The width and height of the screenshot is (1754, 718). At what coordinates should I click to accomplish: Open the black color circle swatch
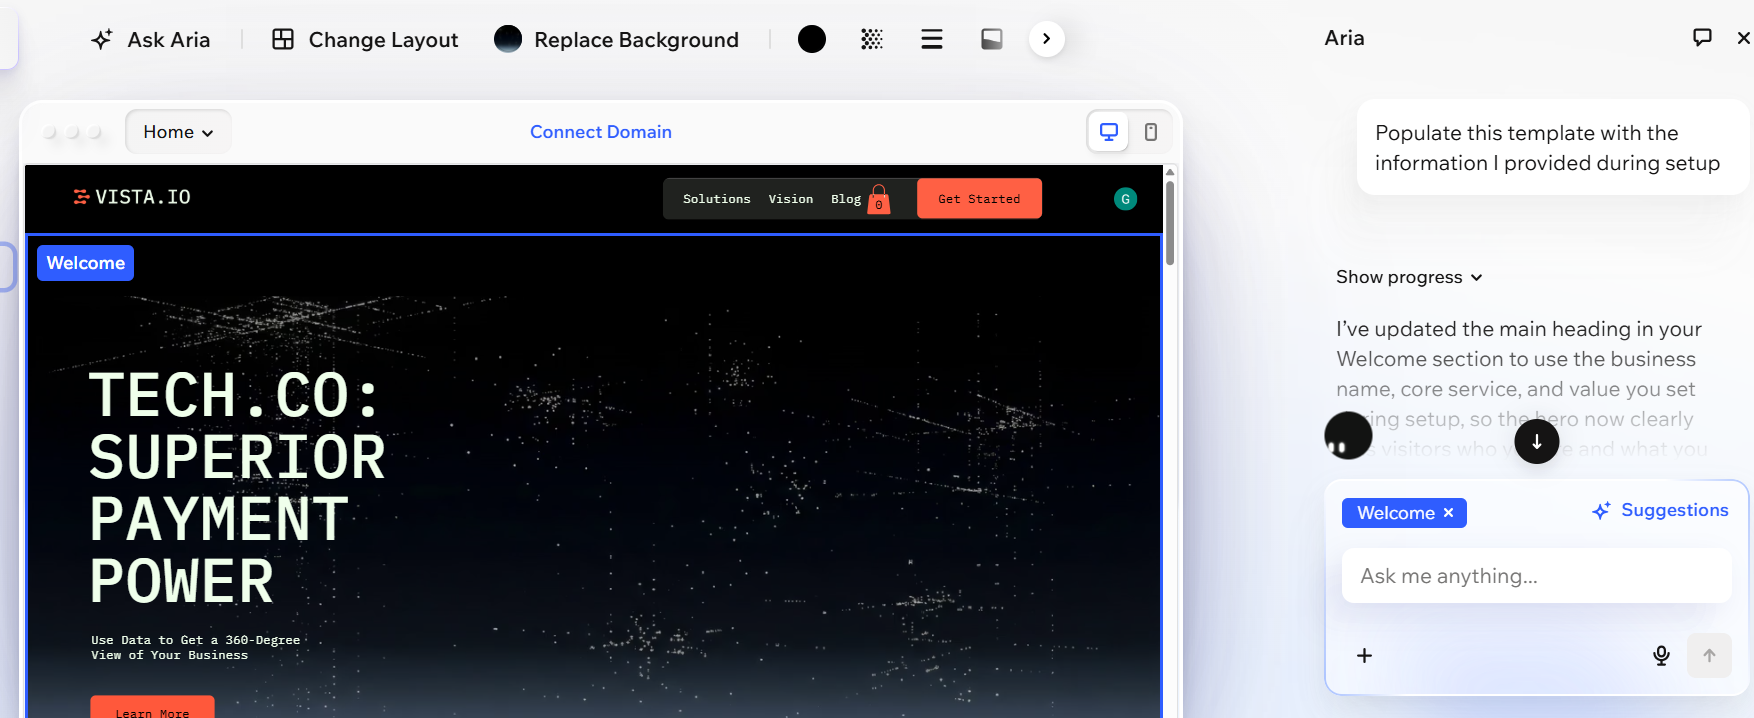tap(812, 39)
